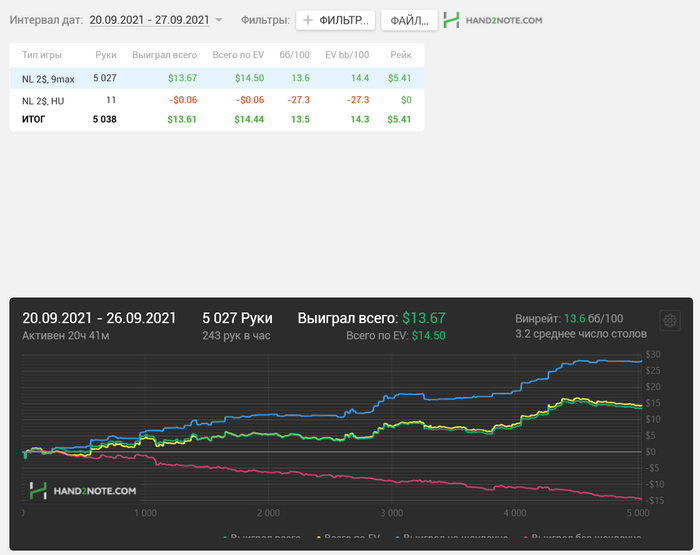Click the graph's Всего по EV $14.50 label
The width and height of the screenshot is (700, 555).
coord(396,336)
